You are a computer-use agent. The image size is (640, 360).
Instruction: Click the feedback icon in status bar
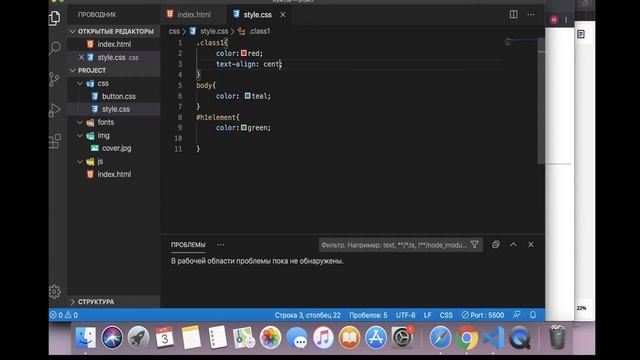517,315
